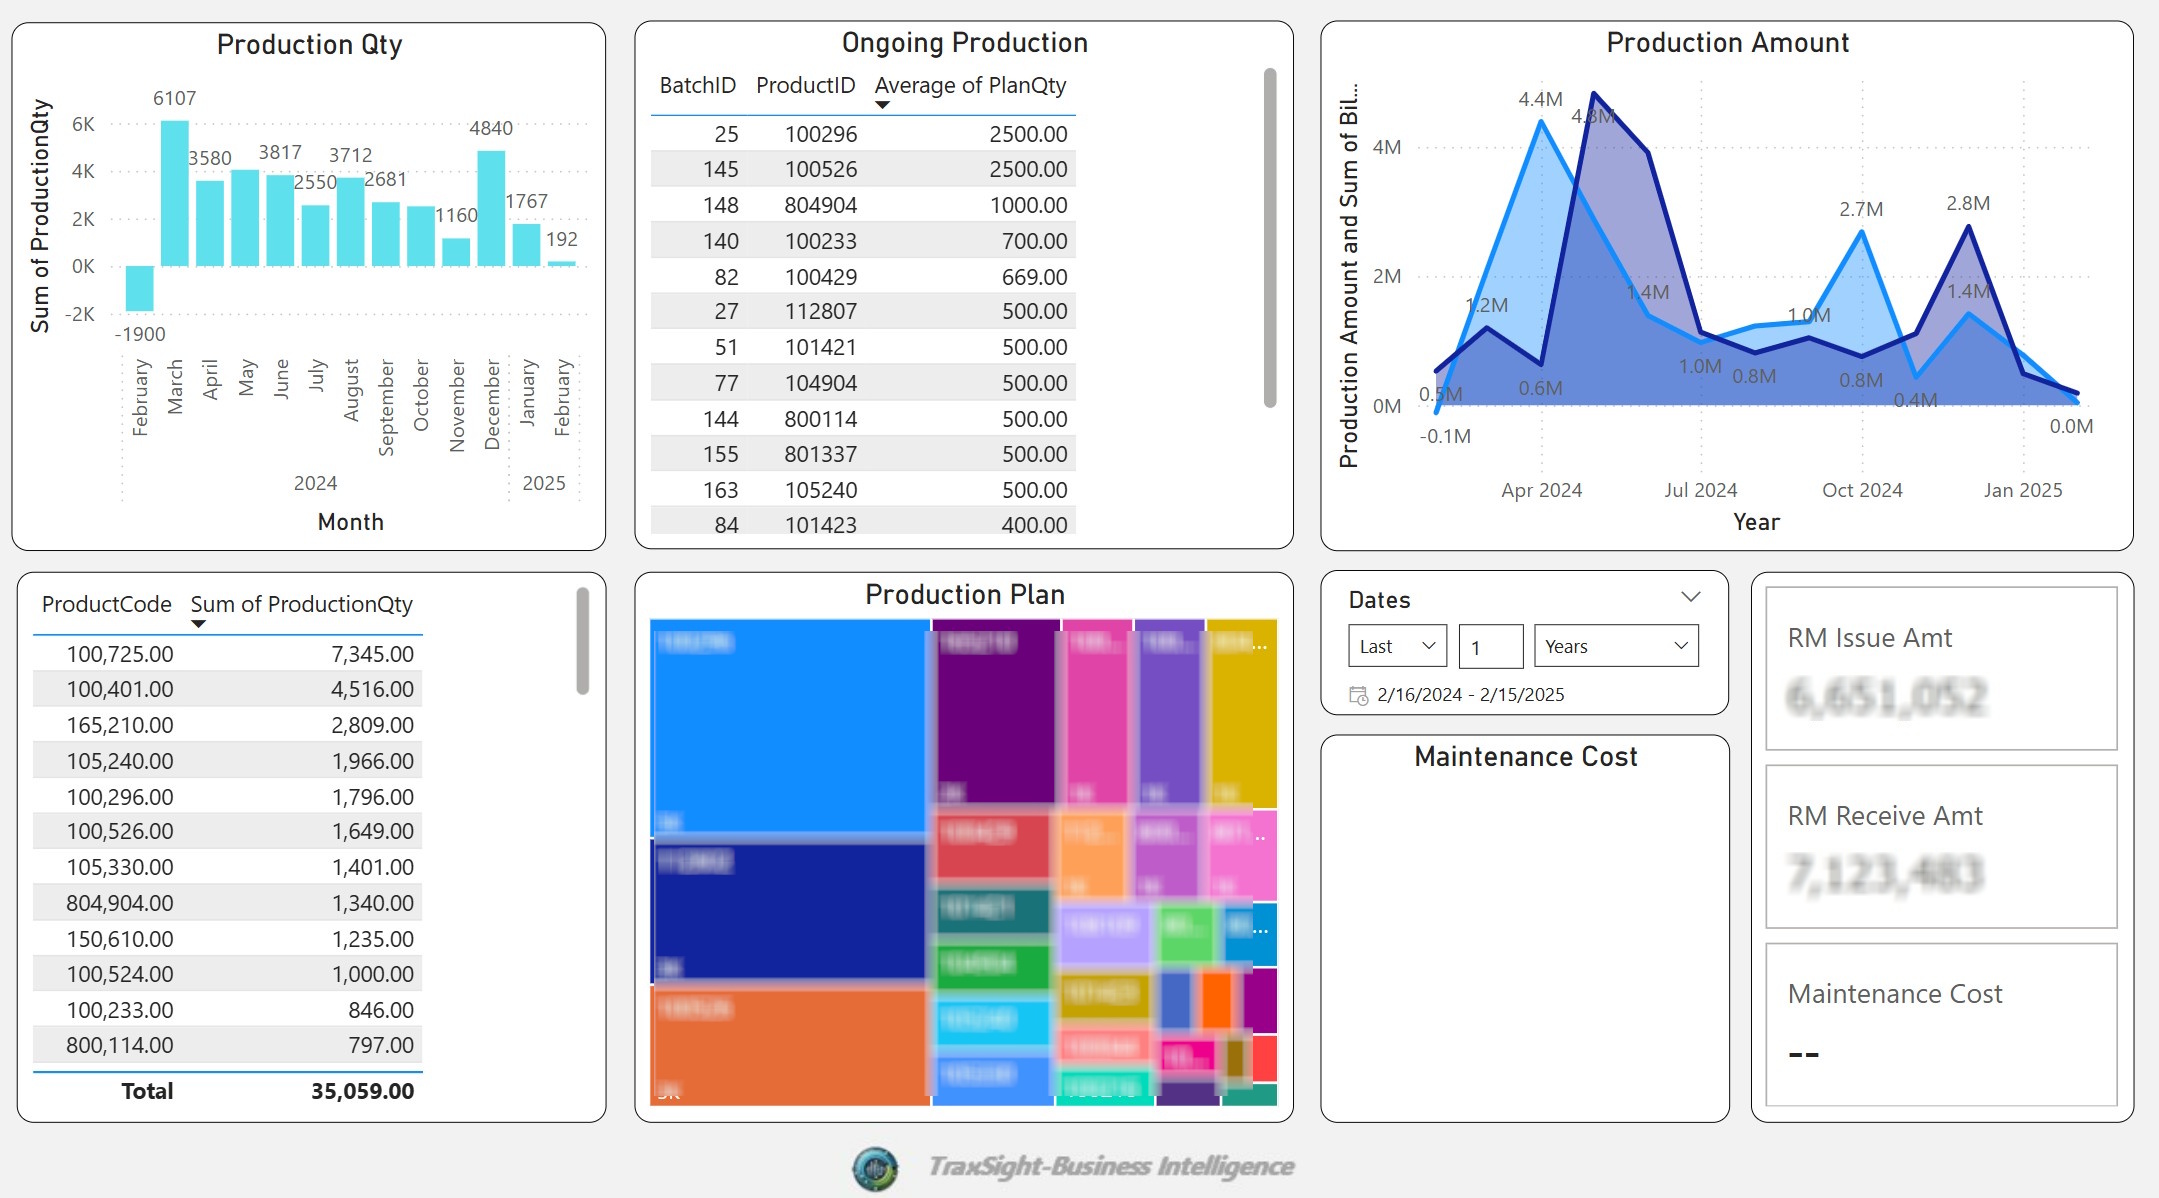Click the large light blue treemap tile
The image size is (2159, 1198).
coord(790,725)
